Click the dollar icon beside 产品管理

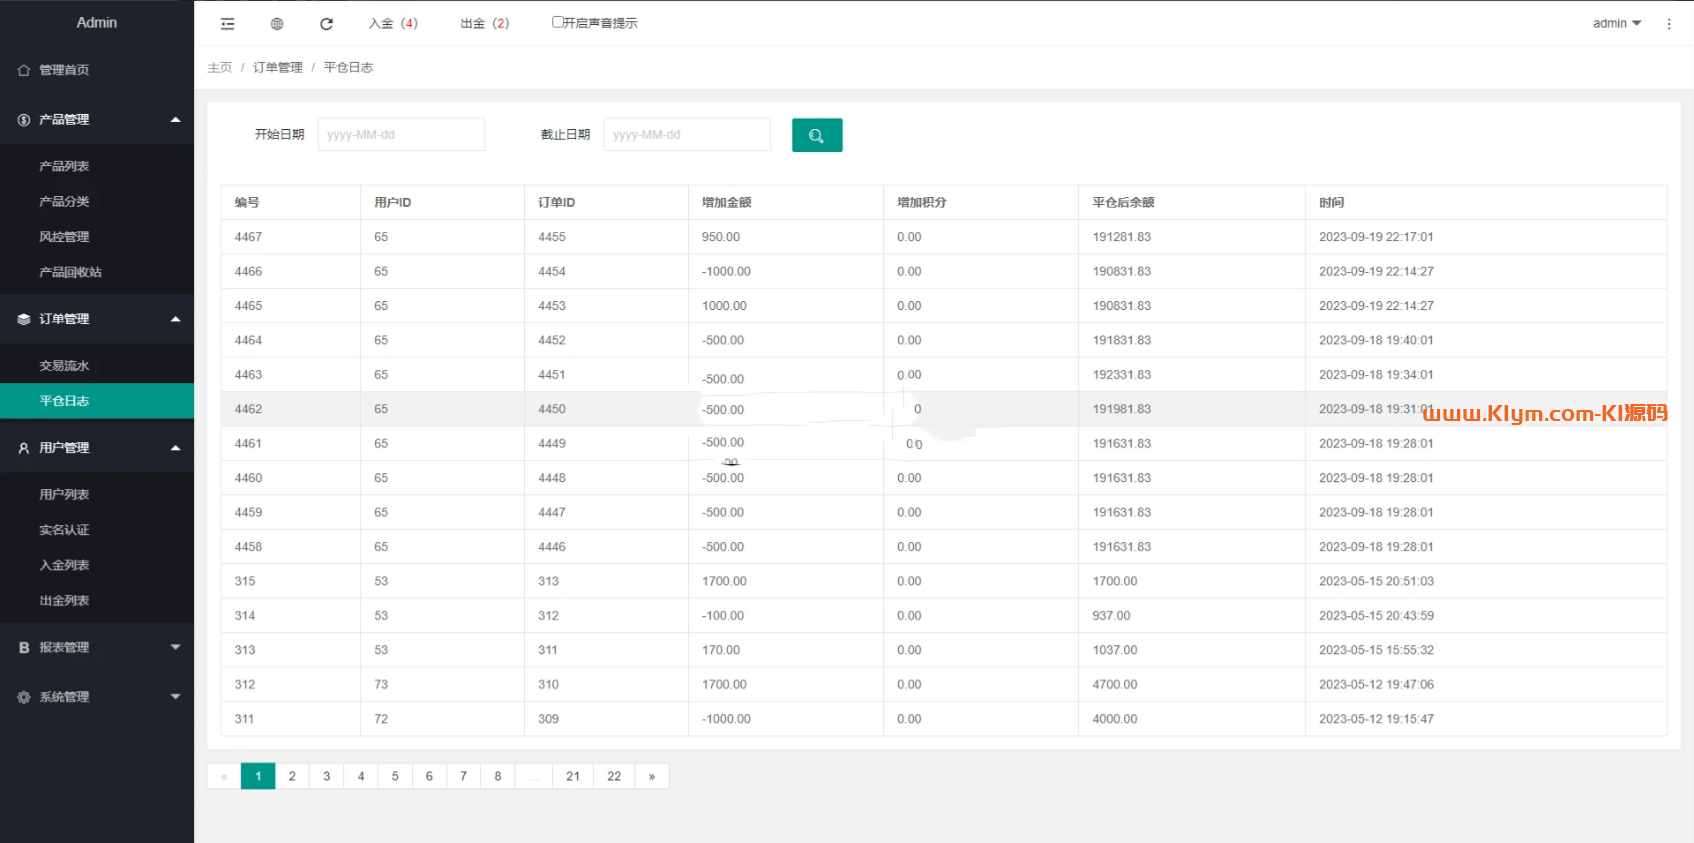click(x=24, y=120)
